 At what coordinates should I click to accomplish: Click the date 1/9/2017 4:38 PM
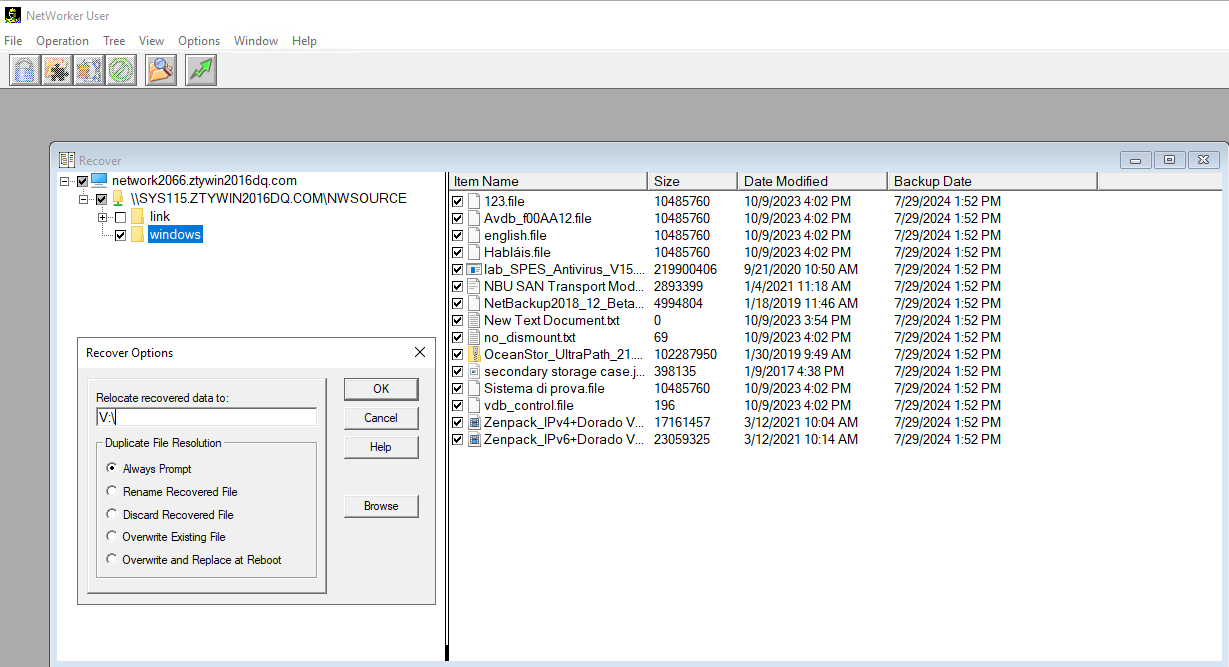pyautogui.click(x=794, y=371)
